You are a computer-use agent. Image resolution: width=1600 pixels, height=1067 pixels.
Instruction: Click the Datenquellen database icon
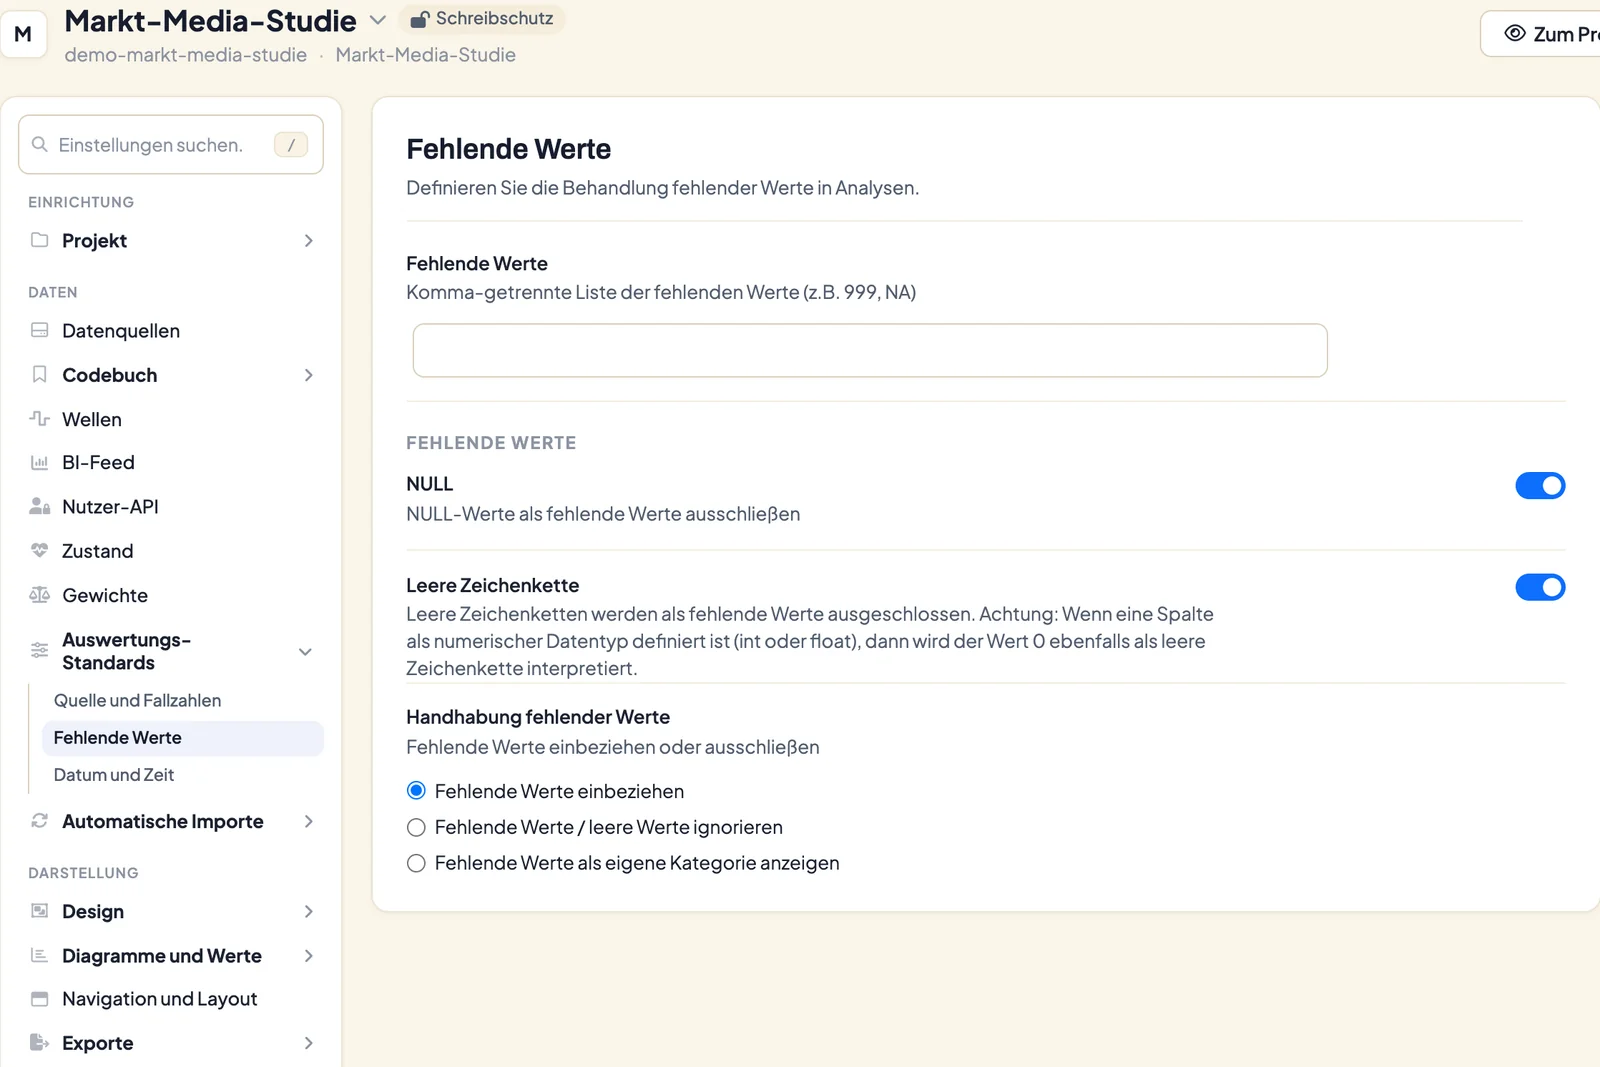click(40, 330)
